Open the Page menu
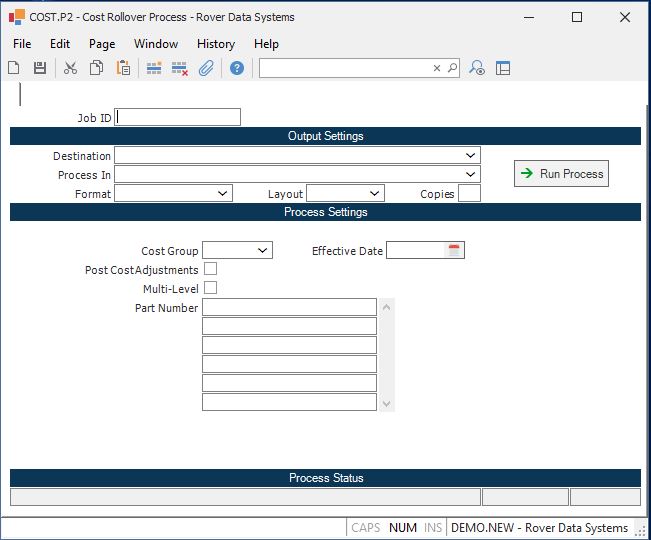This screenshot has height=540, width=651. (x=102, y=44)
